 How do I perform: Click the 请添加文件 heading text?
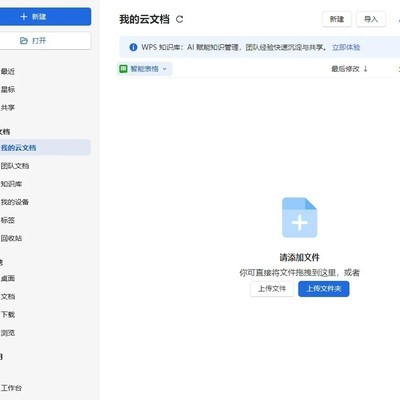(299, 257)
